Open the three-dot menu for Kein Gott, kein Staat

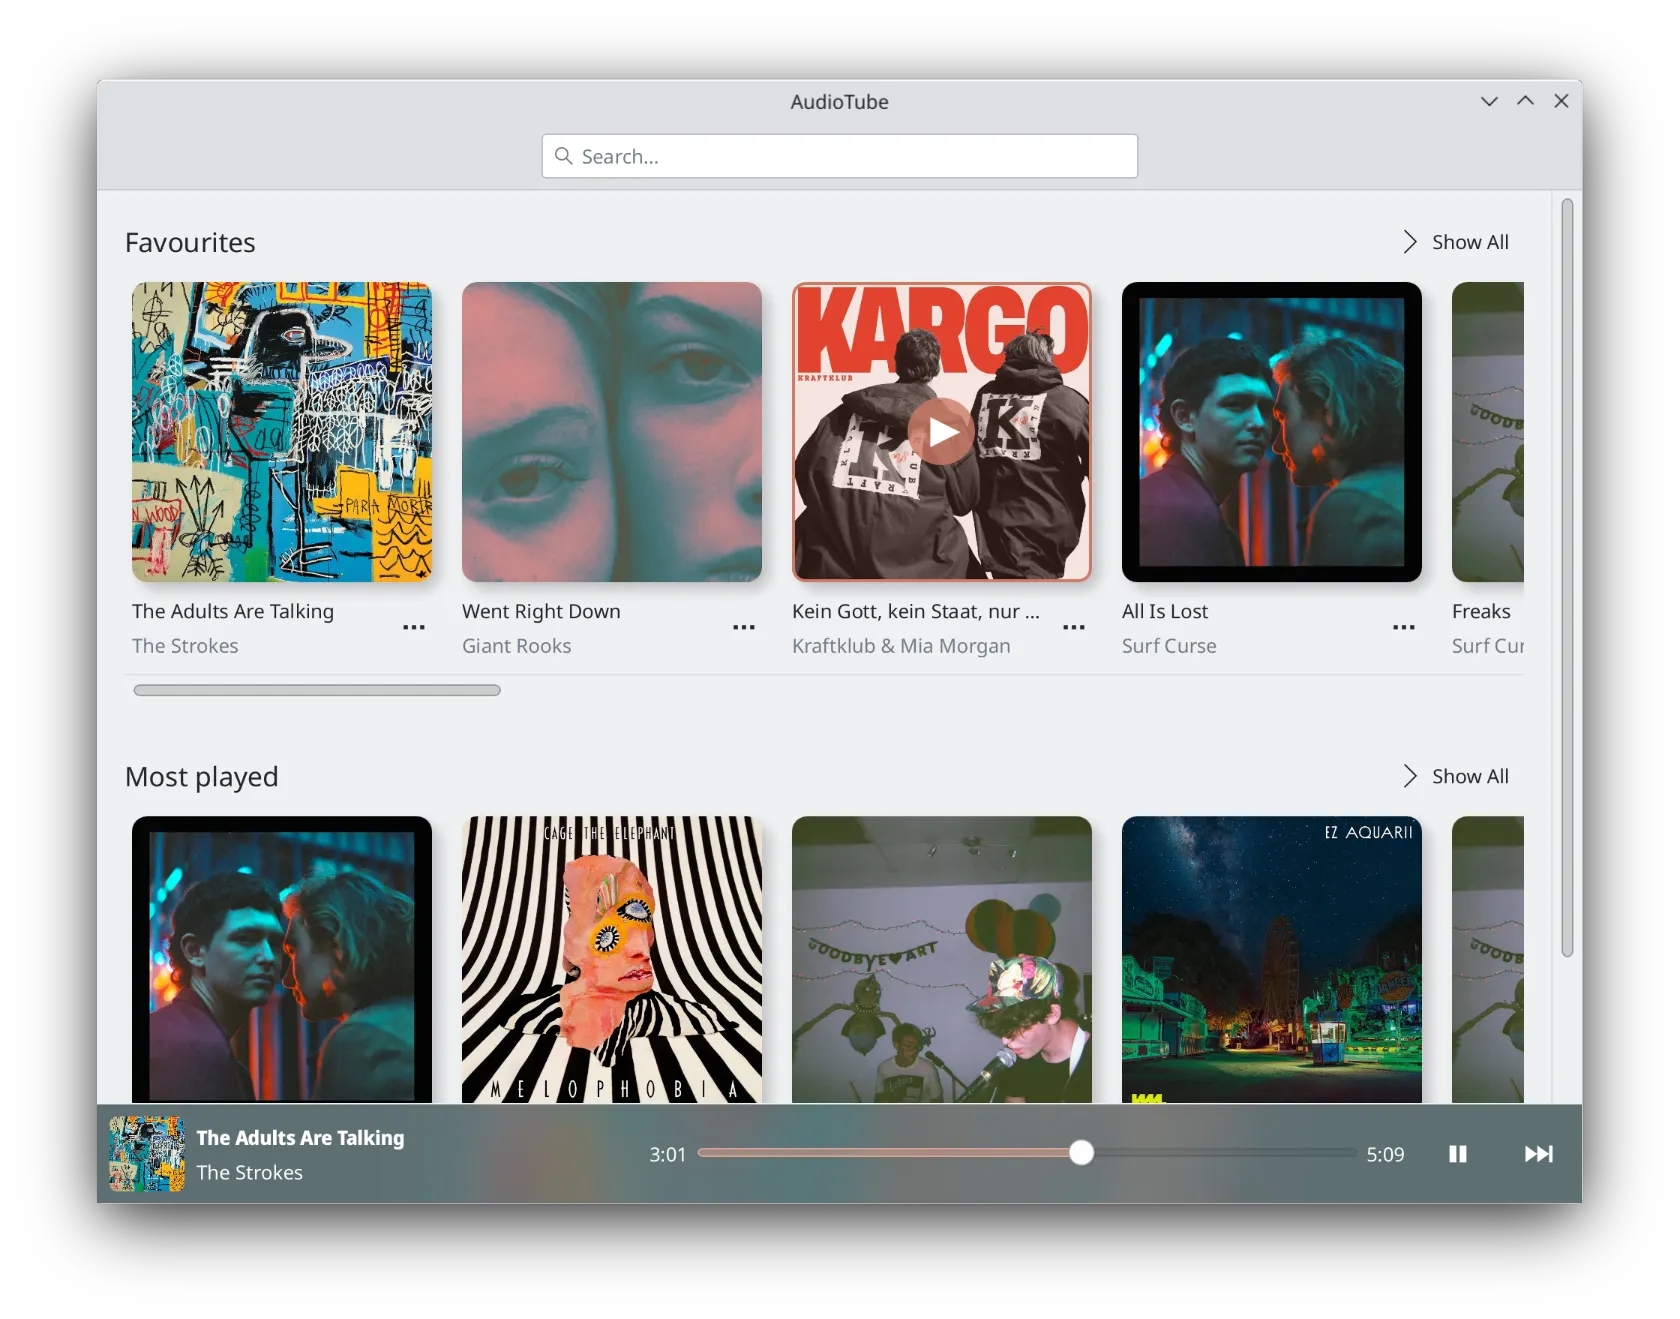pos(1074,628)
